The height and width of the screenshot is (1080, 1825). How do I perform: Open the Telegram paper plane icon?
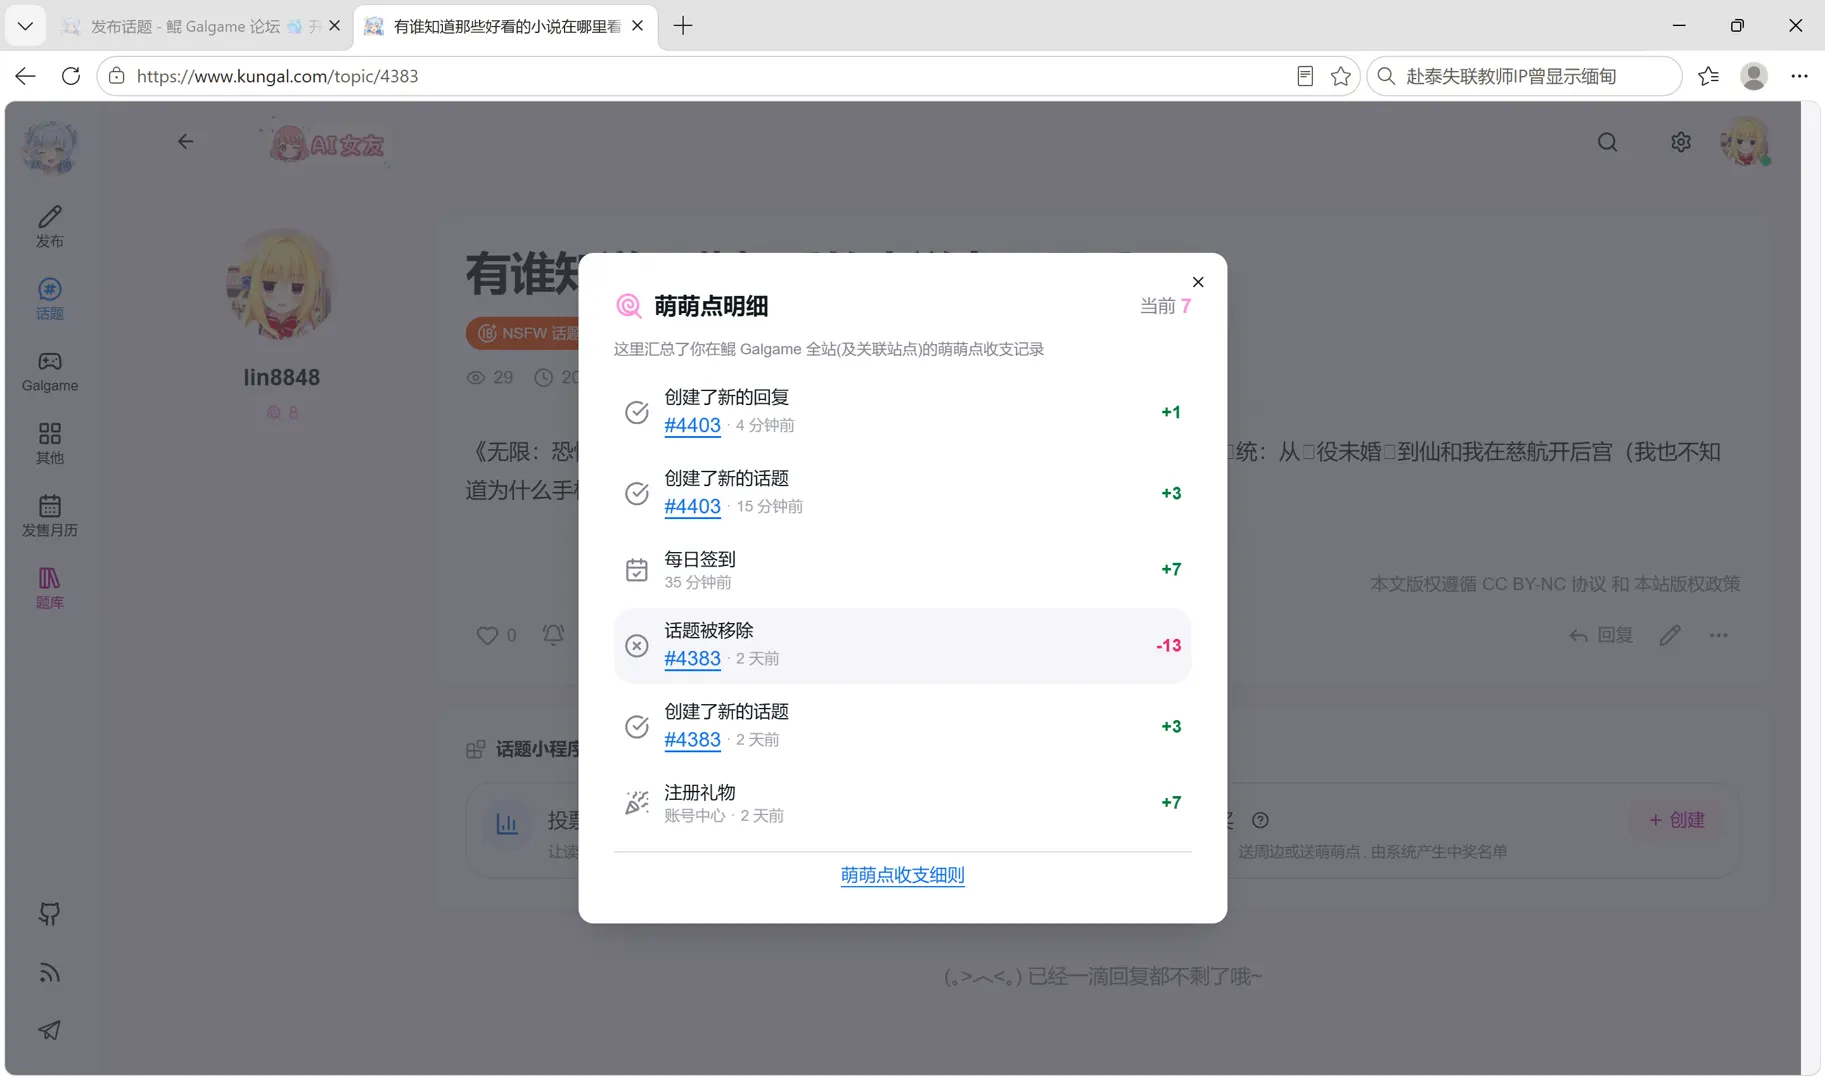pyautogui.click(x=49, y=1030)
